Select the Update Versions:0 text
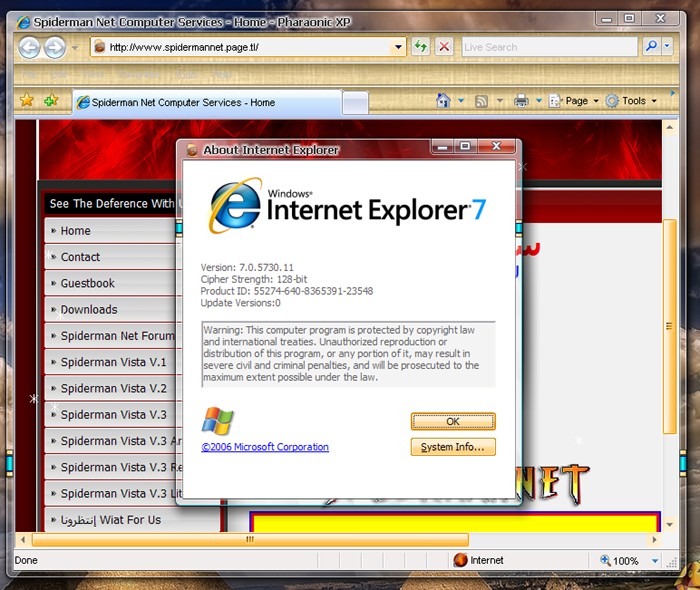 point(240,303)
